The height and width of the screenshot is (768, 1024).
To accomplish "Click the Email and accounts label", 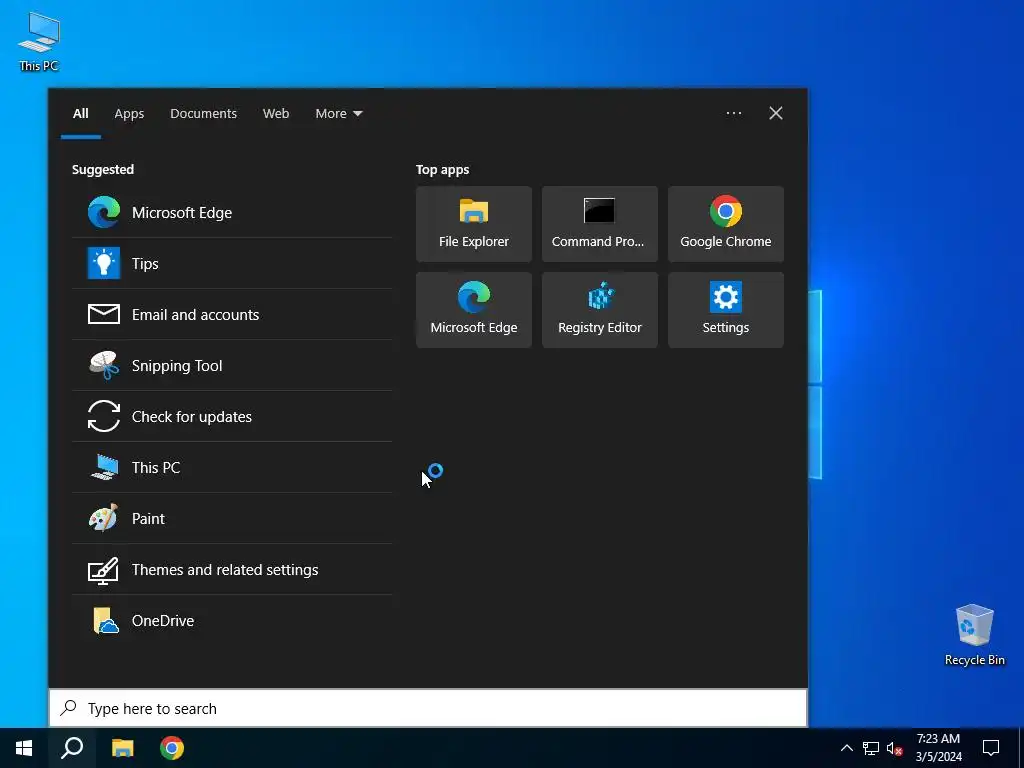I will [195, 315].
